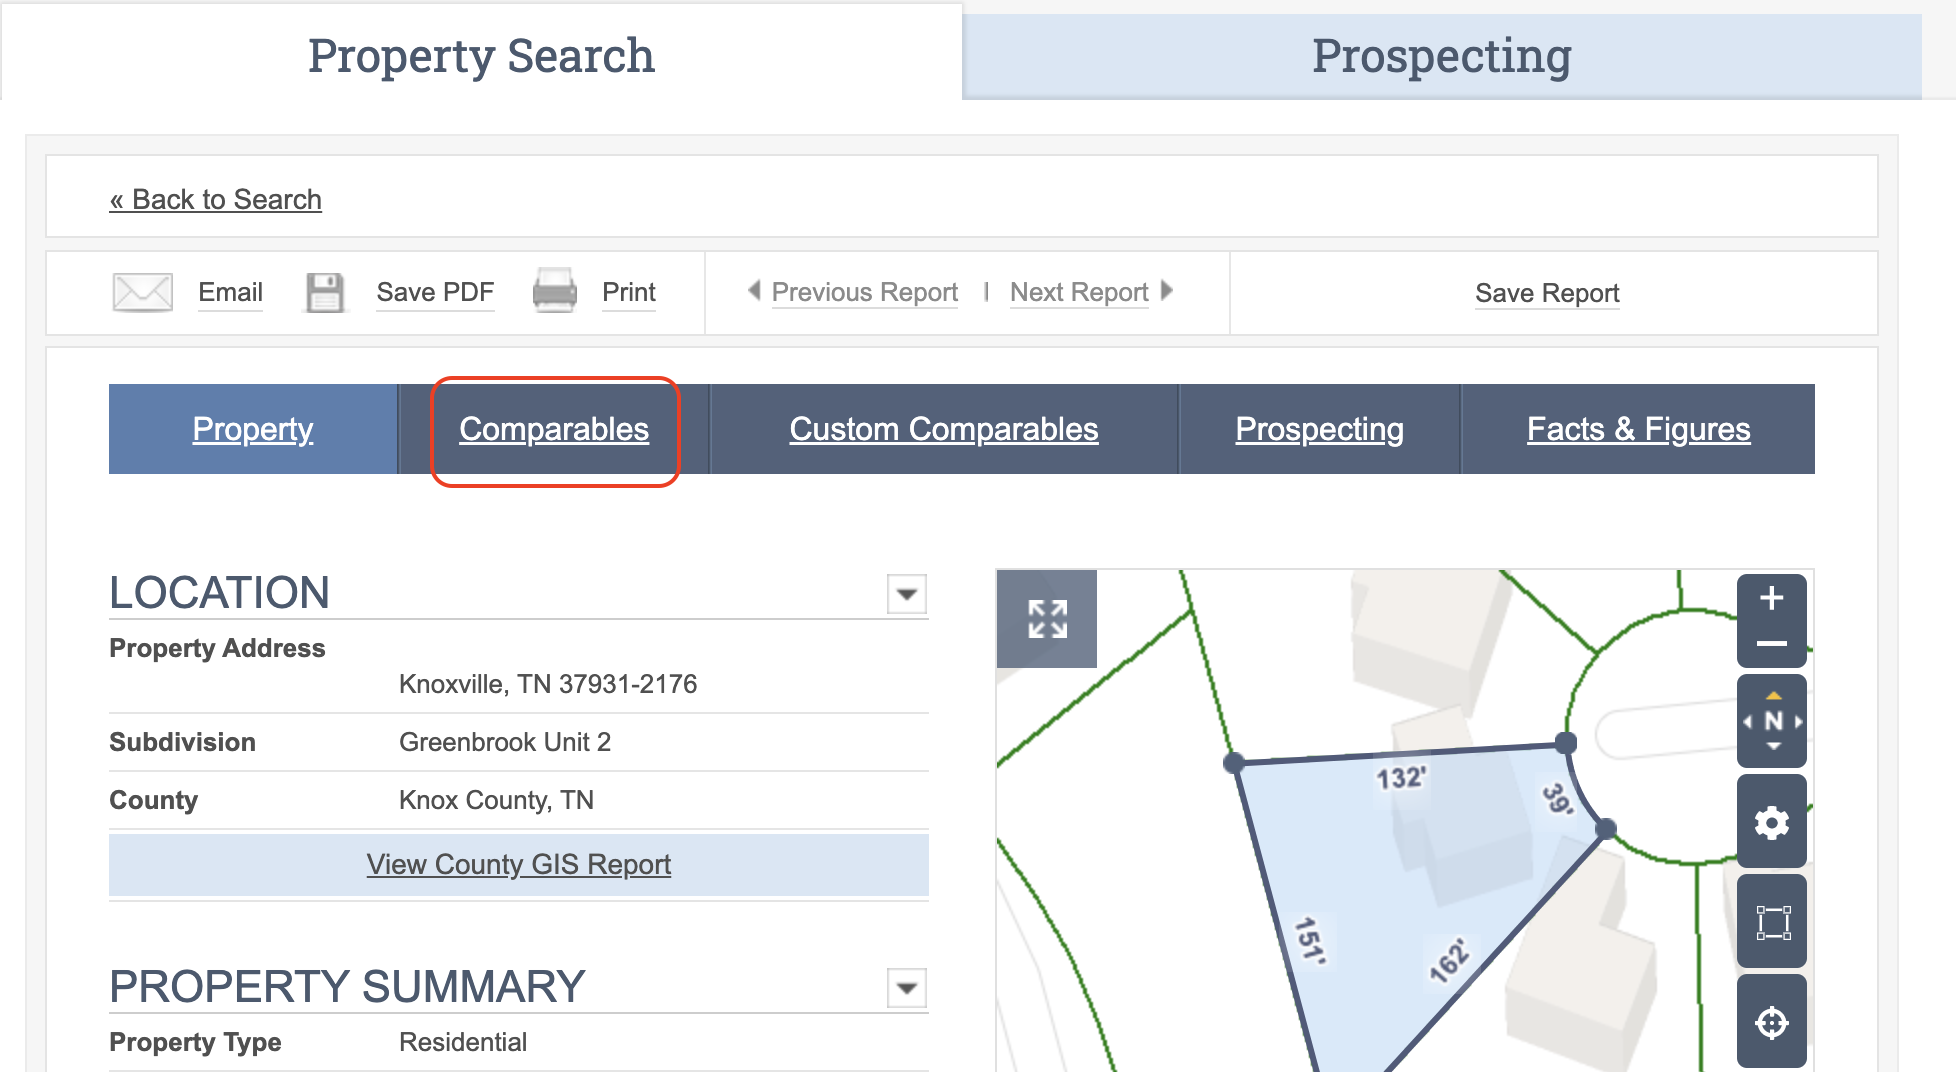1956x1072 pixels.
Task: Click the Back to Search link
Action: [216, 199]
